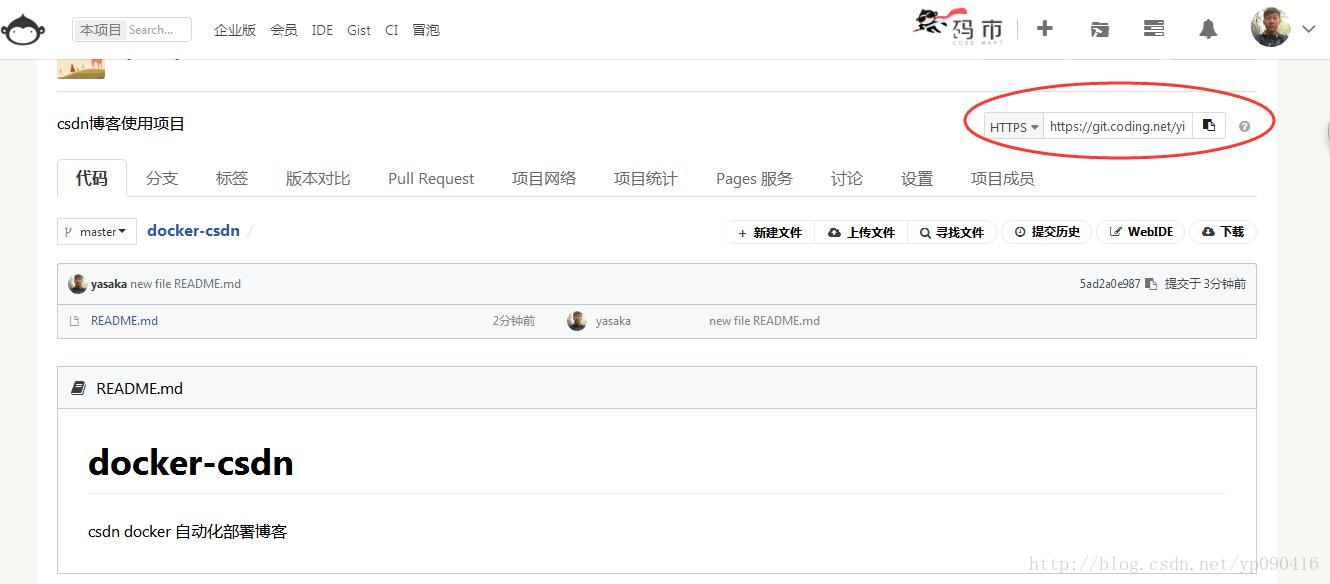Open 会员 in top navigation

click(284, 30)
